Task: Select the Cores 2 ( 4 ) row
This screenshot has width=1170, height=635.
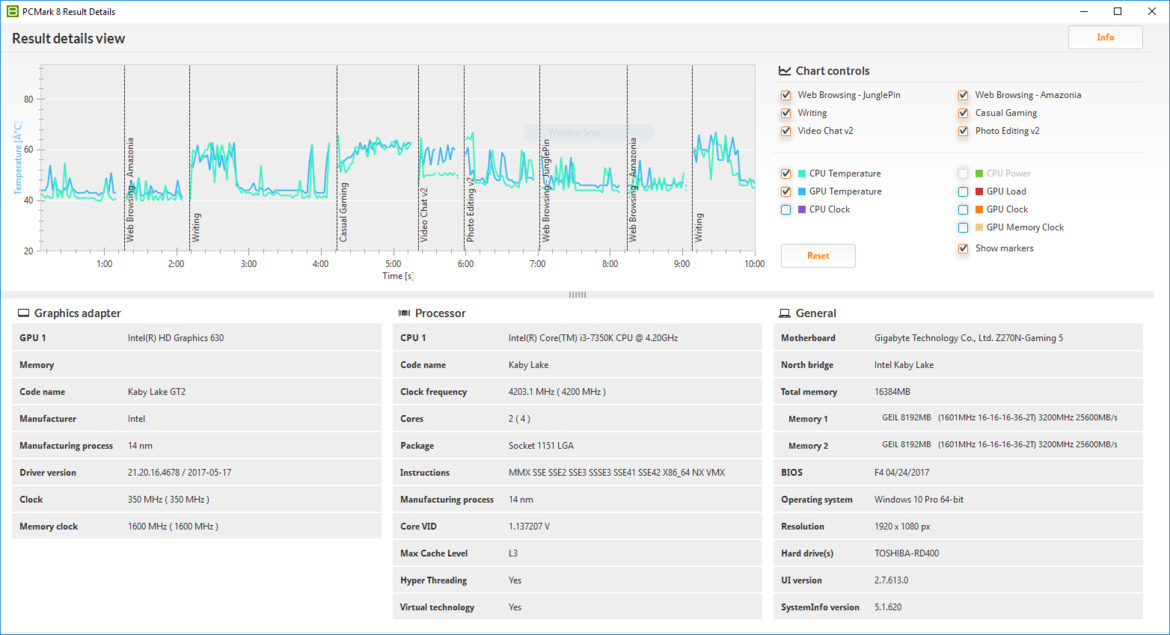Action: [x=577, y=419]
